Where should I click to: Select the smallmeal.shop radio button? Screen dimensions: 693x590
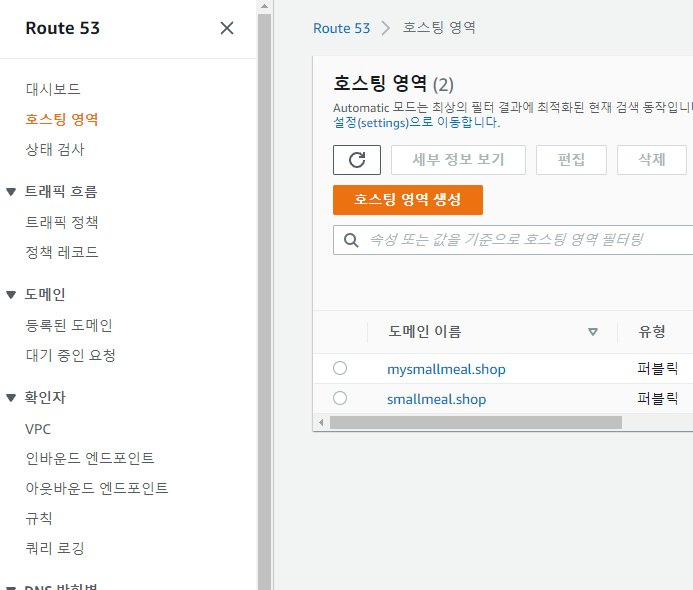pyautogui.click(x=340, y=398)
